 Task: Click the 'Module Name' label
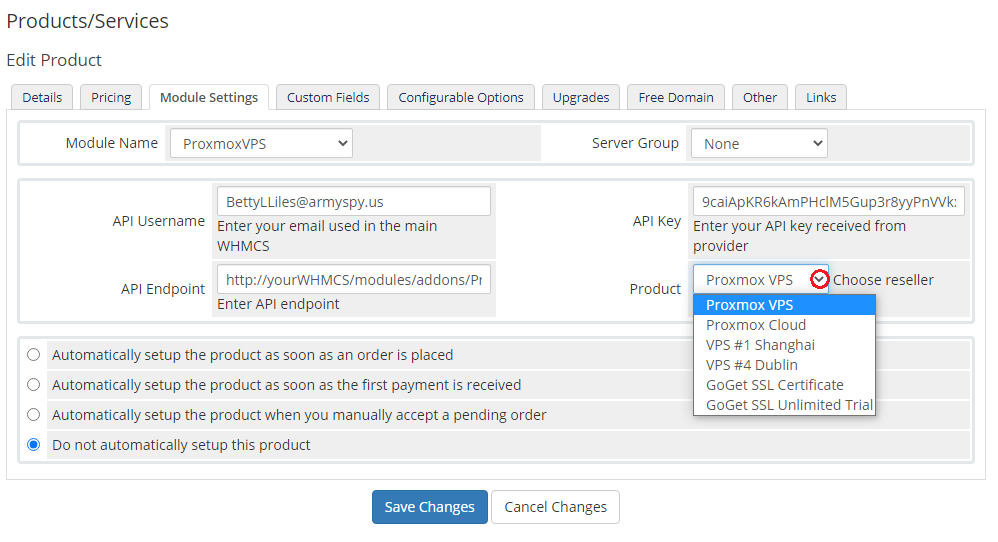[111, 143]
